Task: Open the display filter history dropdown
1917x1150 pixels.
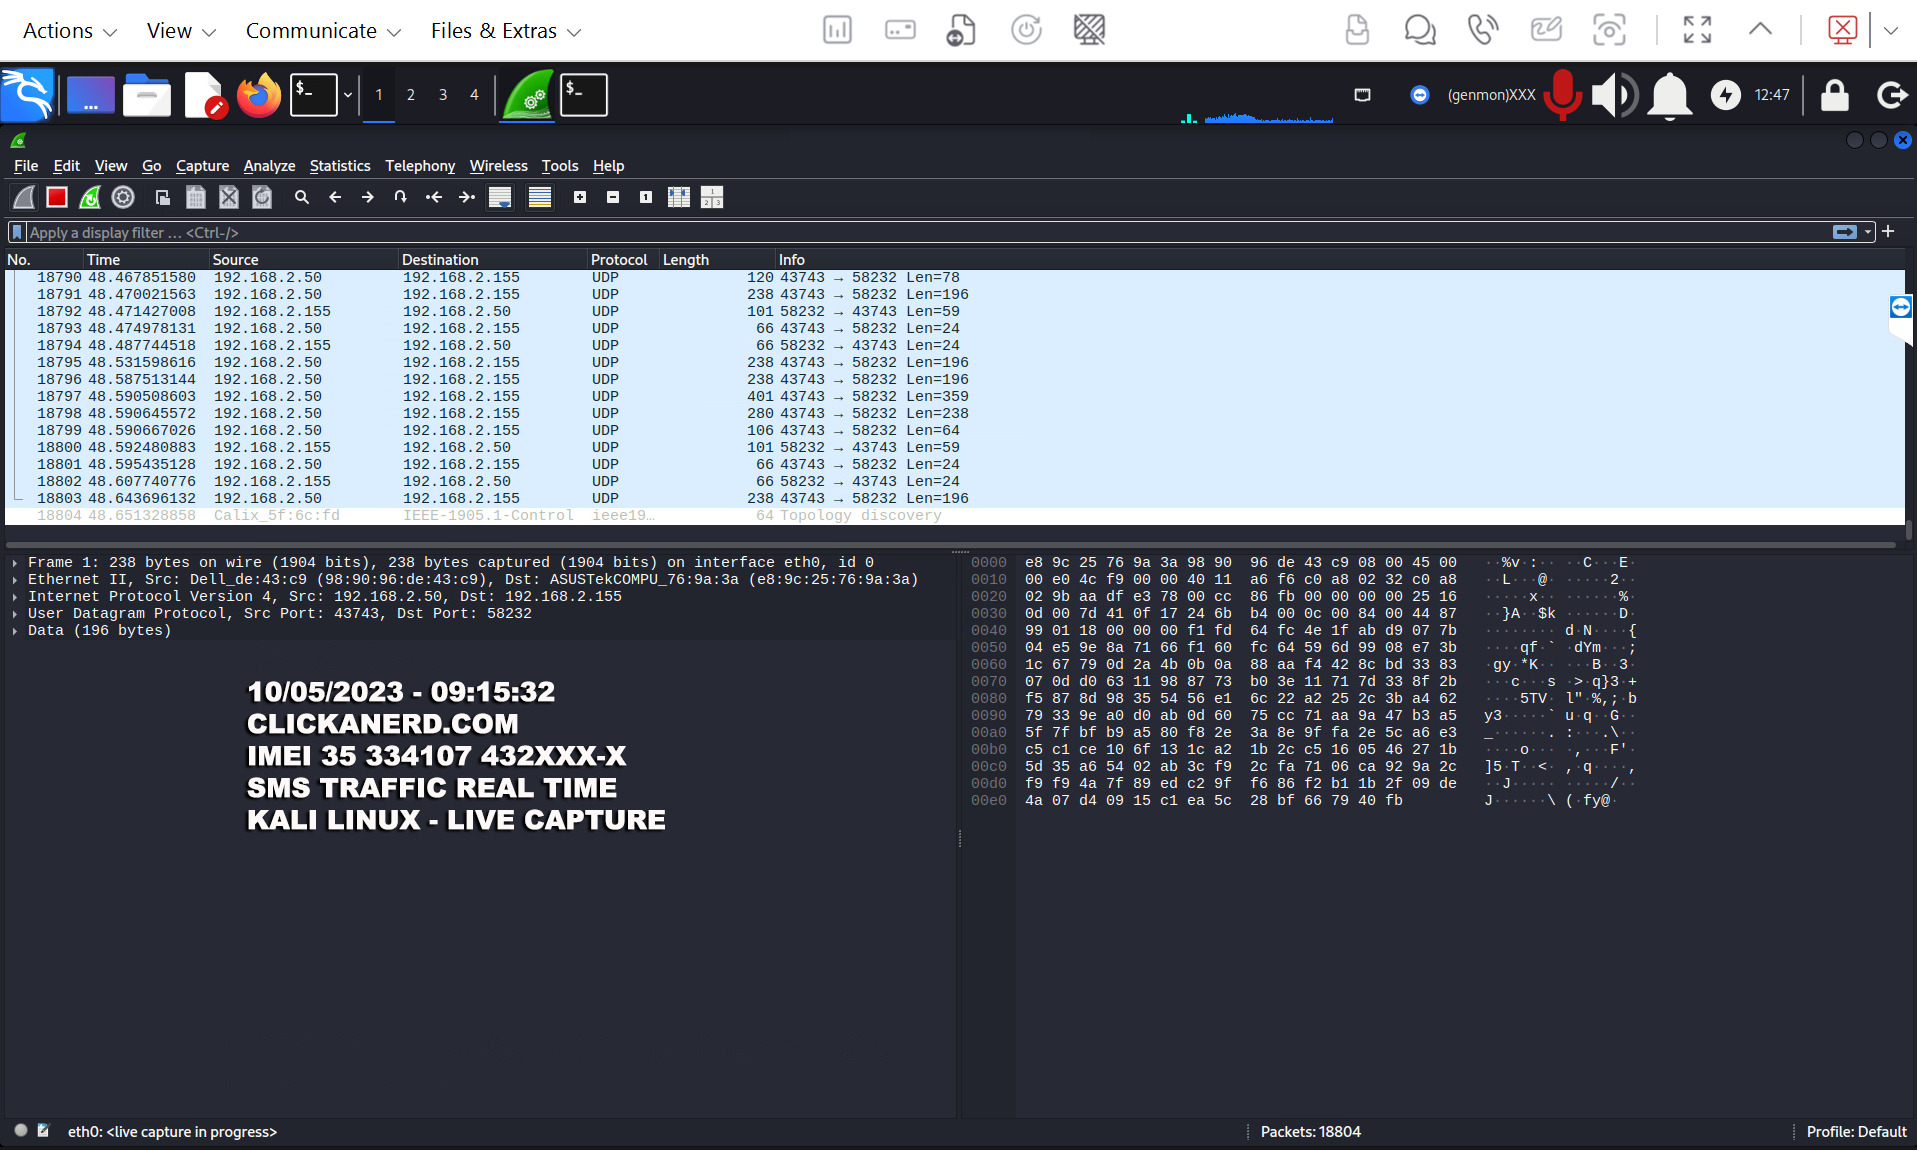Action: [1868, 232]
